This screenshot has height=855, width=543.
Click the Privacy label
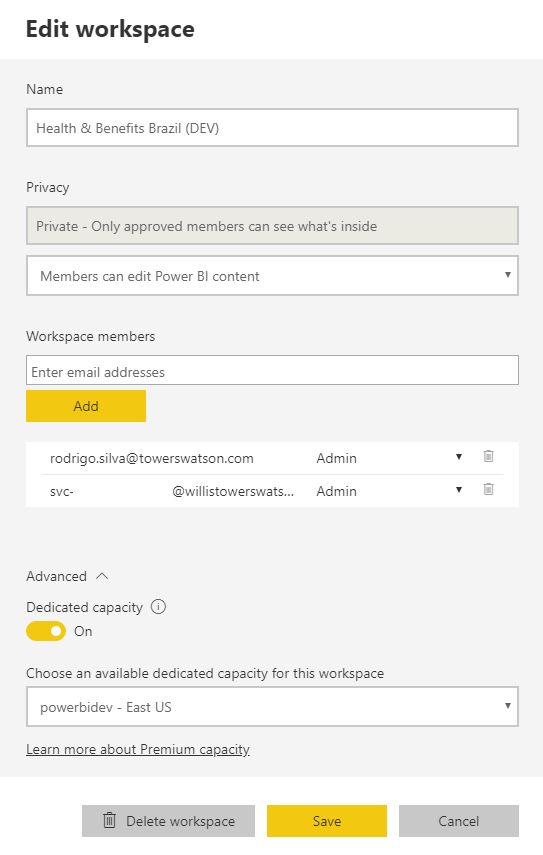pos(47,188)
